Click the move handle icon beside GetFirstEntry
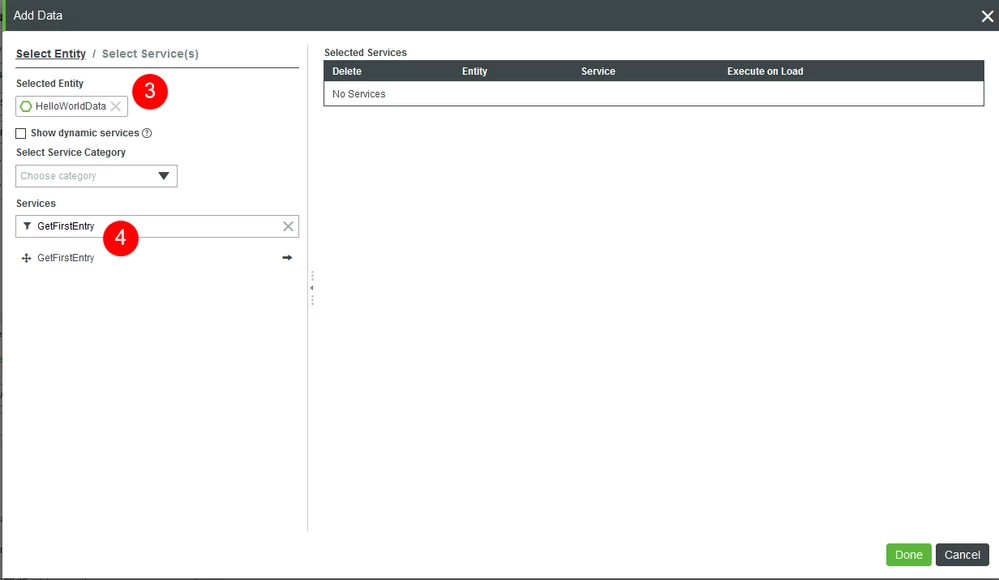999x580 pixels. coord(25,258)
